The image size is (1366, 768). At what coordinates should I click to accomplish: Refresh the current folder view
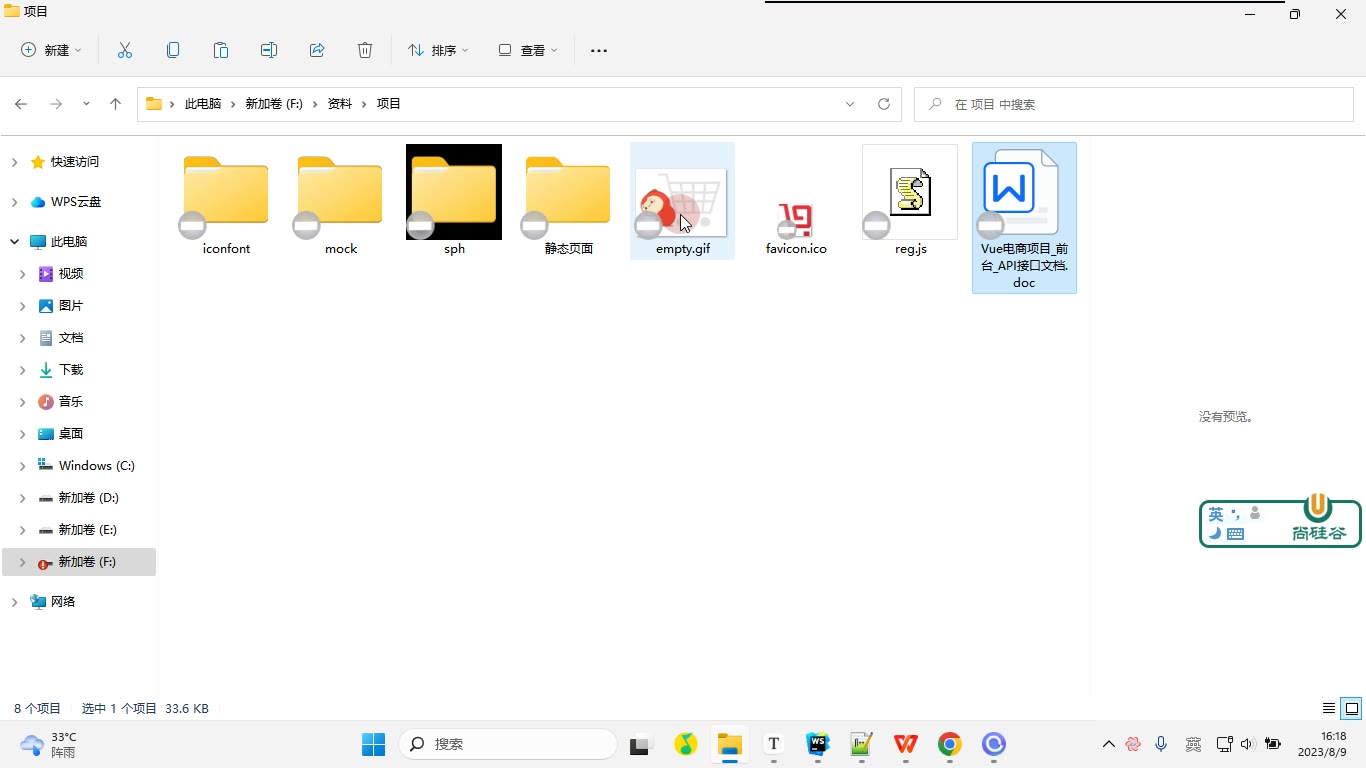[x=884, y=104]
